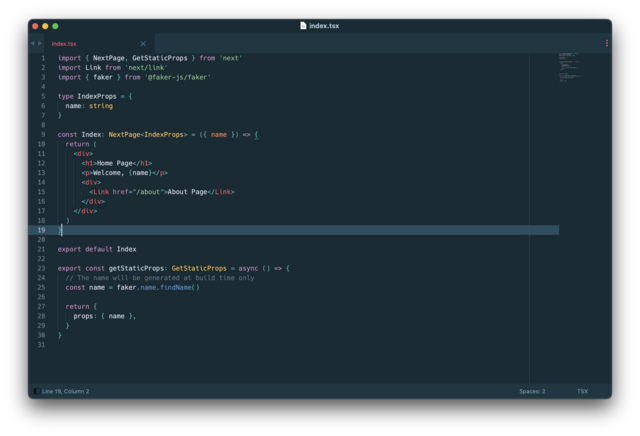Viewport: 640px width, 436px height.
Task: Toggle the side bar icon in status bar
Action: (36, 391)
